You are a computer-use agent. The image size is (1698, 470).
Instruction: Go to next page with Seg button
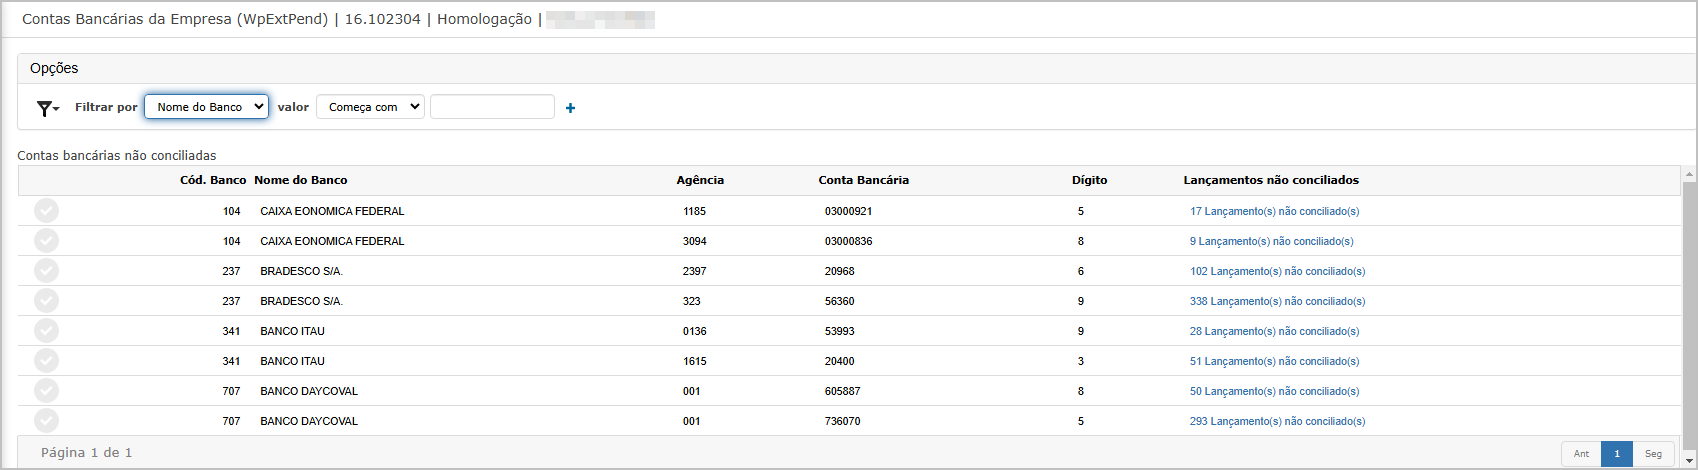[1654, 453]
